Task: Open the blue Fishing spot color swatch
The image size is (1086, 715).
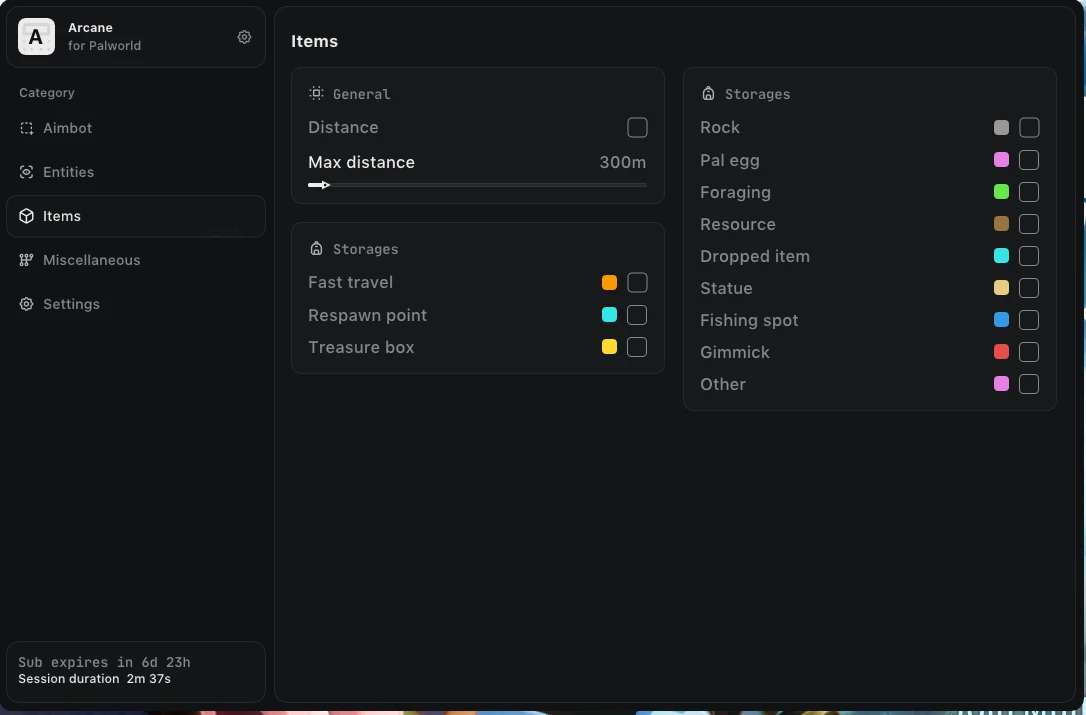Action: (1002, 320)
